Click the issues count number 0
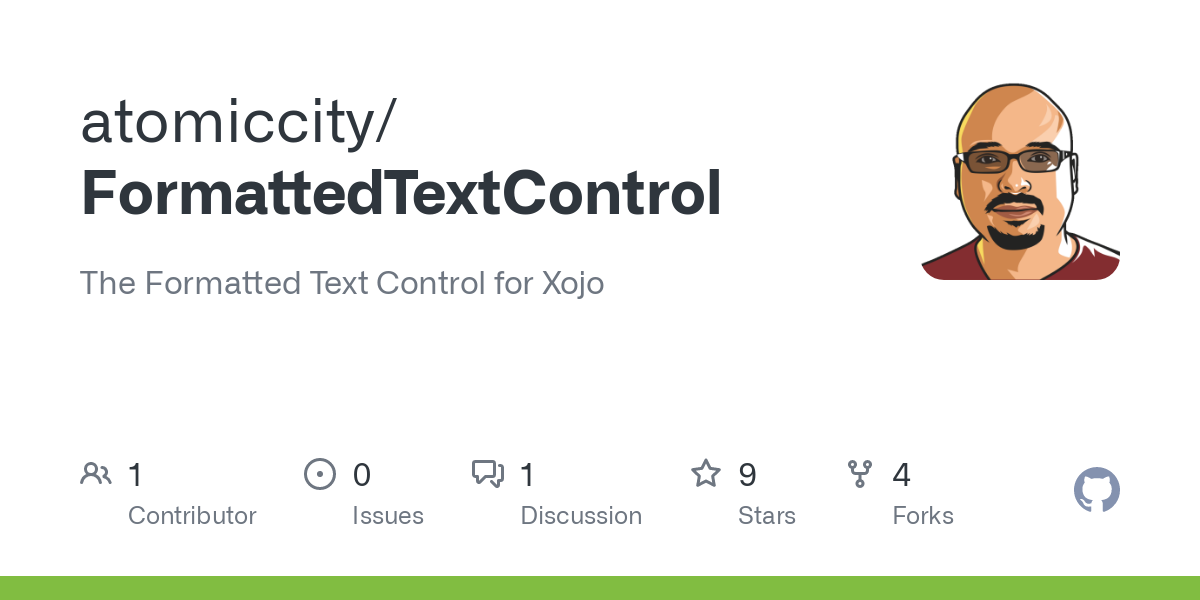Screen dimensions: 1200x600 click(362, 474)
